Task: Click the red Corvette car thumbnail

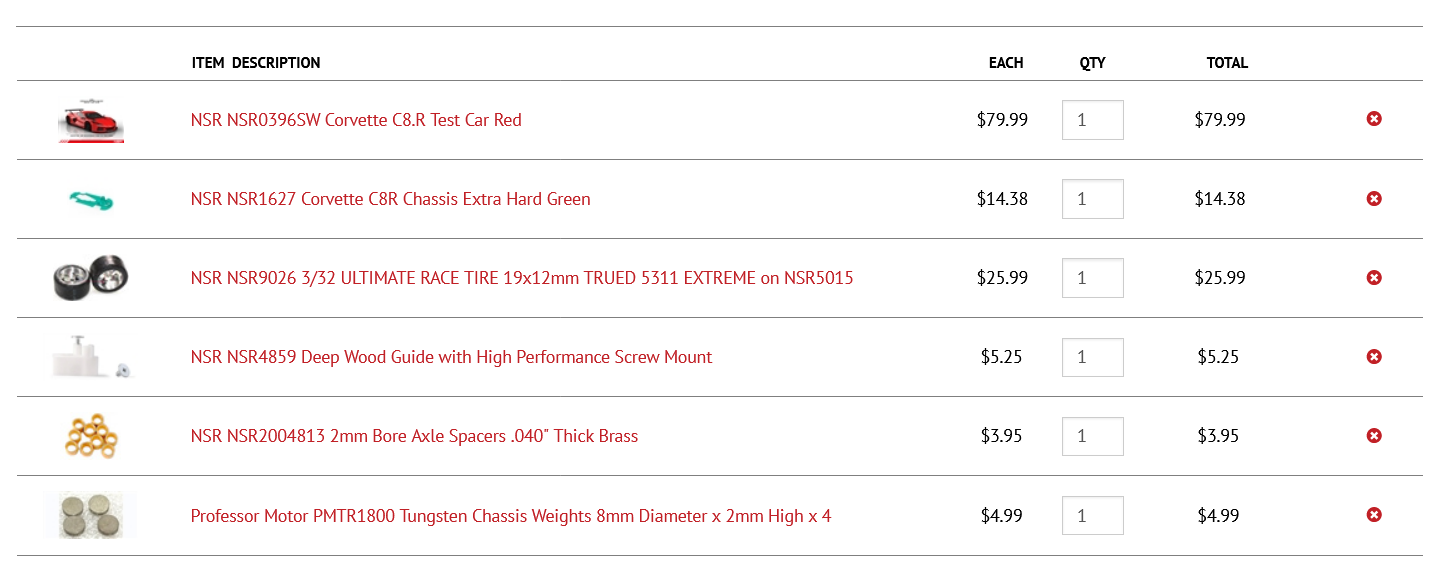Action: tap(91, 121)
